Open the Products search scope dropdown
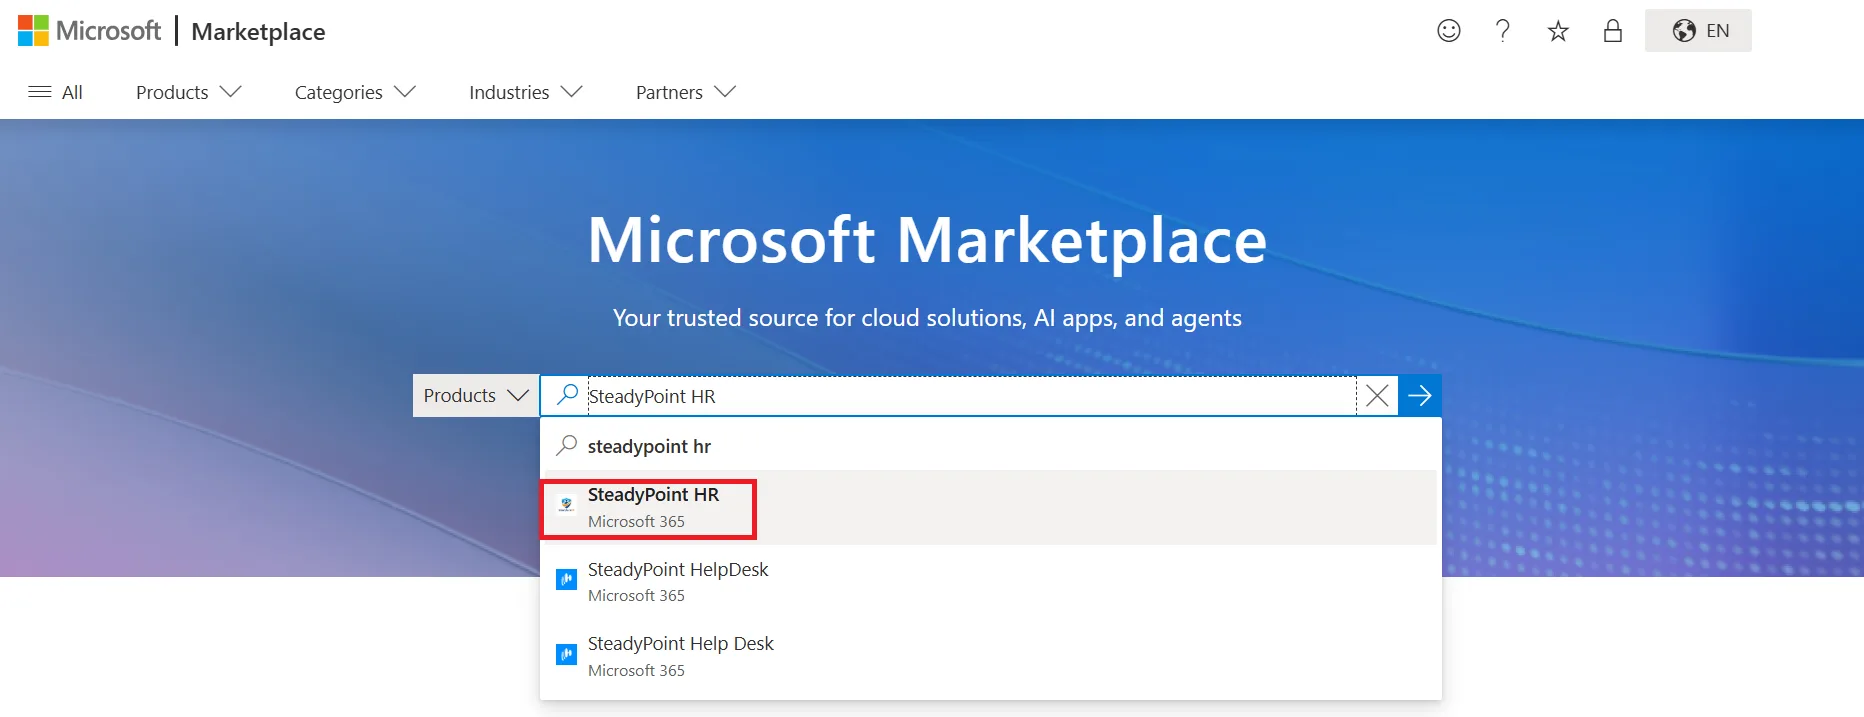The width and height of the screenshot is (1864, 717). [476, 396]
